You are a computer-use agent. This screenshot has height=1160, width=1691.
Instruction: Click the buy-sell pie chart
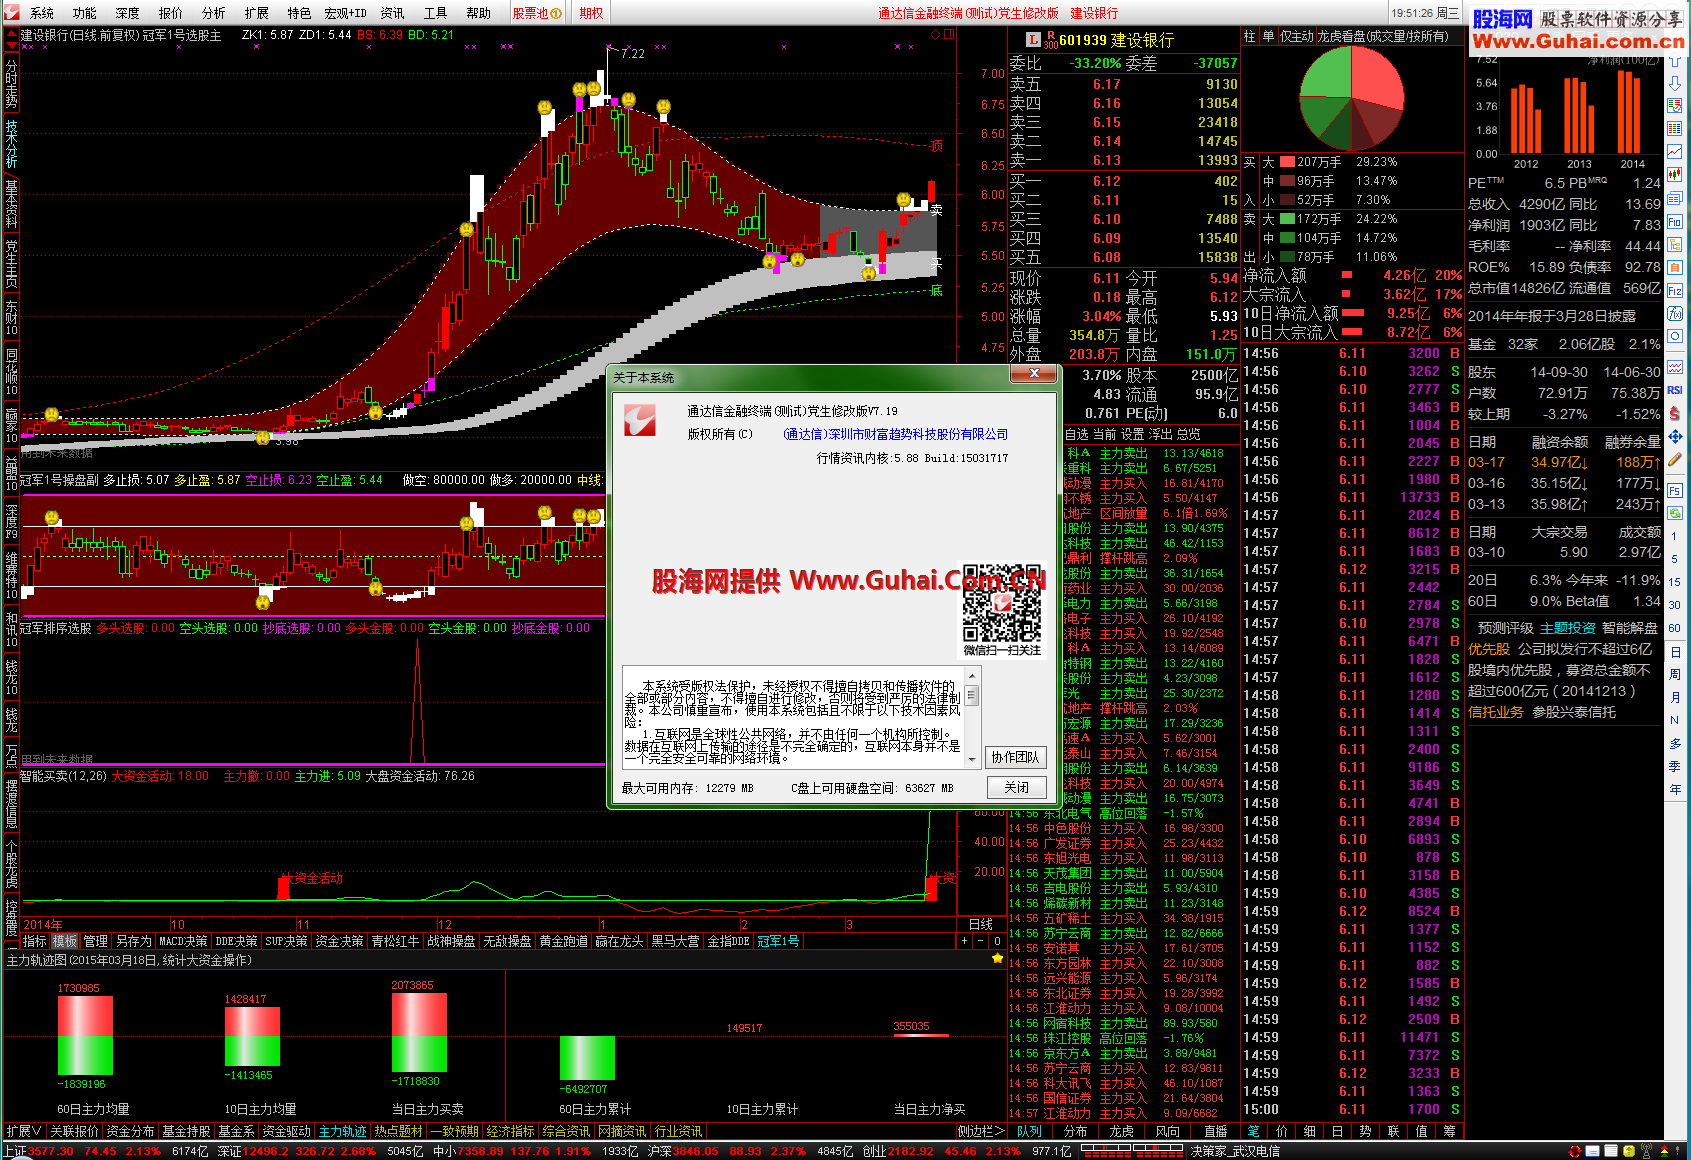(1351, 98)
